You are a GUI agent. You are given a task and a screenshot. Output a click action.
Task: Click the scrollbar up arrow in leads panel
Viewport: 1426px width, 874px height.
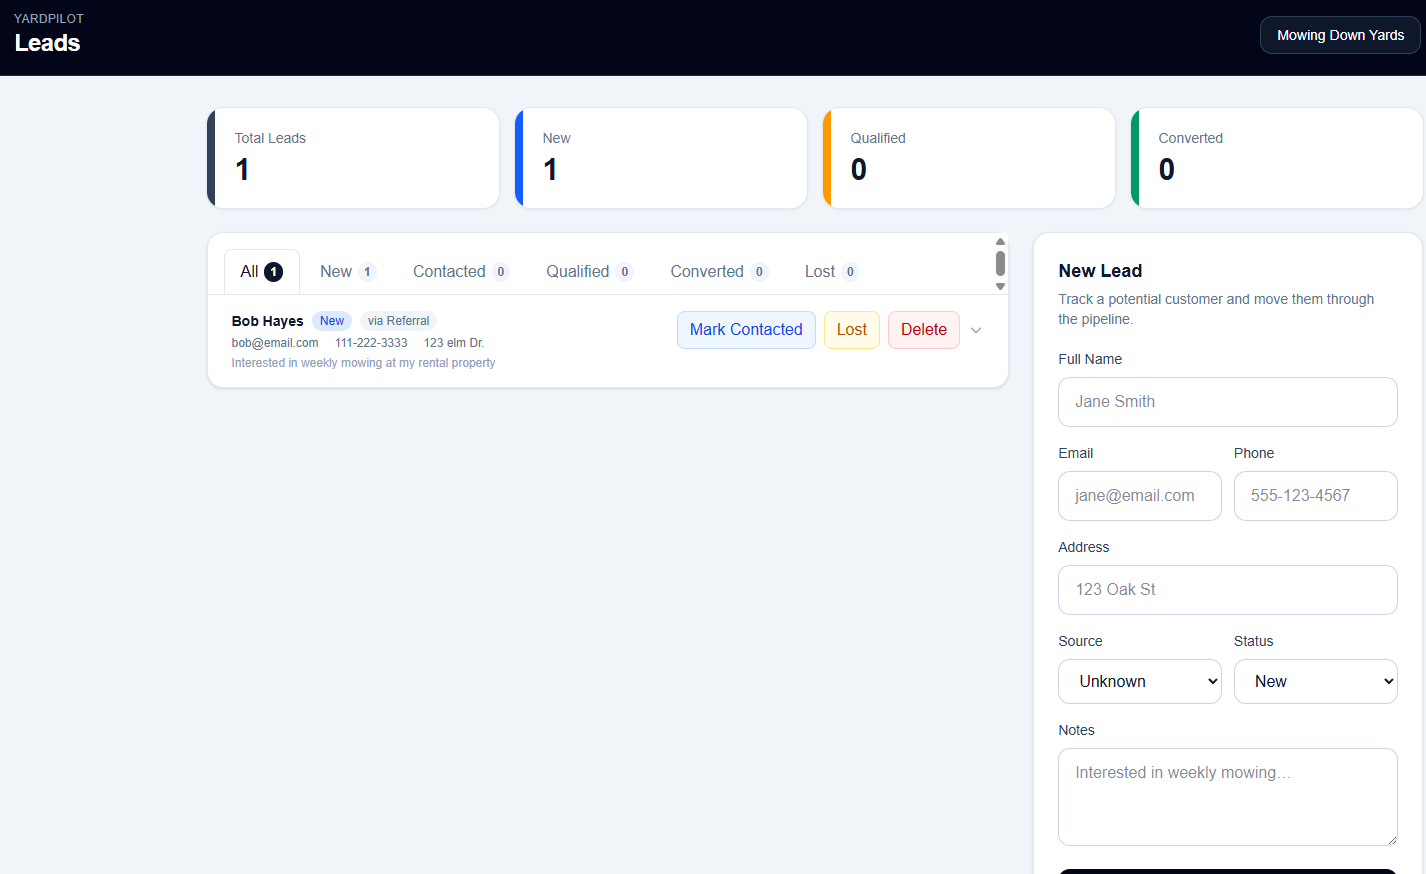tap(1000, 242)
